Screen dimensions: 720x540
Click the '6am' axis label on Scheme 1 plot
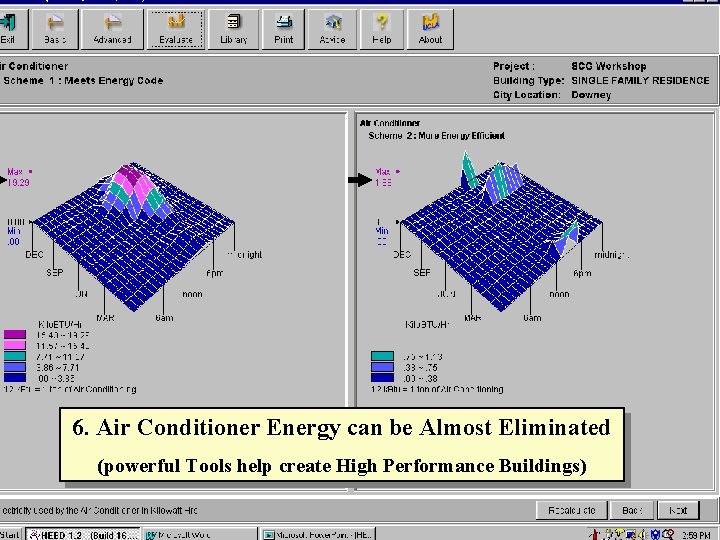(164, 318)
